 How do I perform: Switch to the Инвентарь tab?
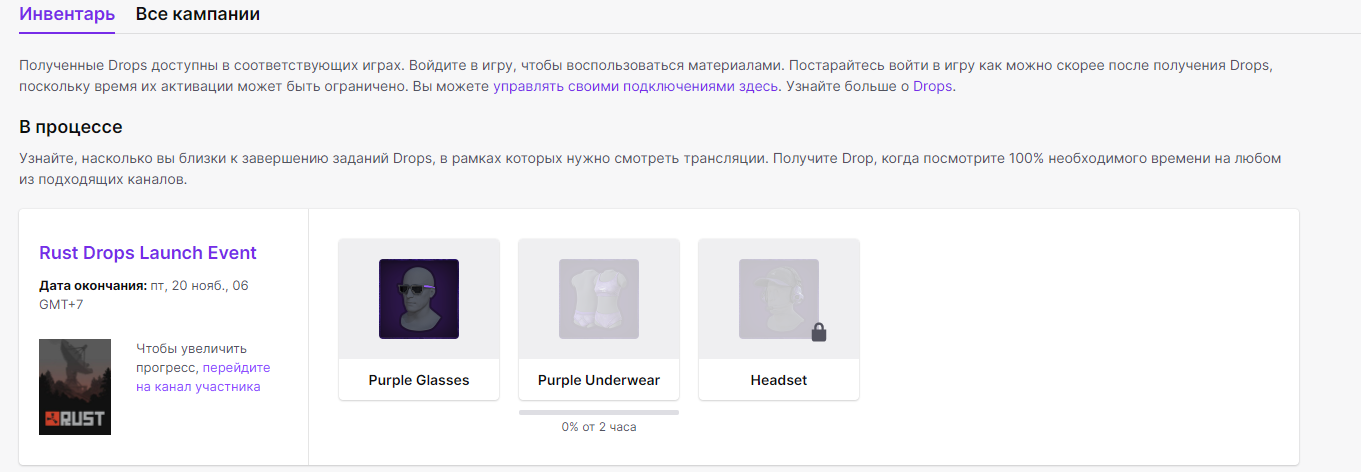pyautogui.click(x=67, y=14)
